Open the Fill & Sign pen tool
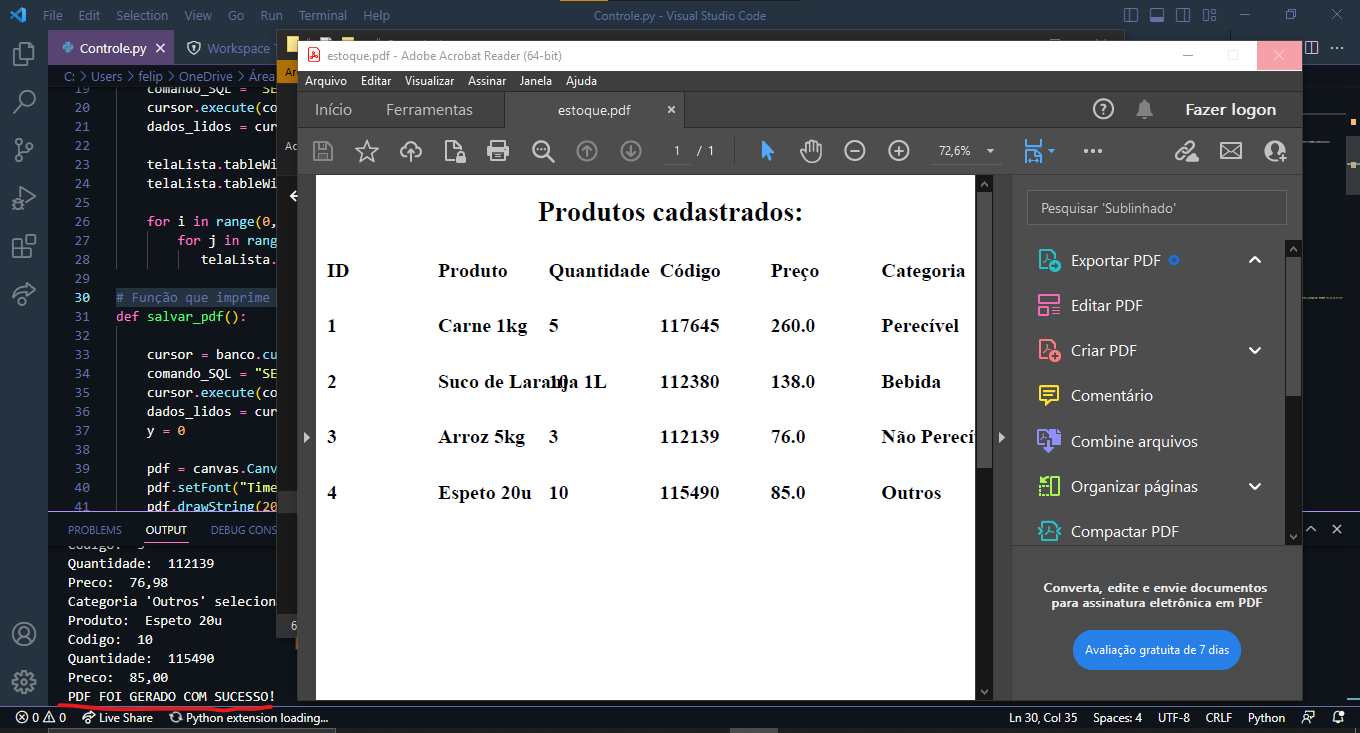This screenshot has width=1360, height=733. coord(1186,150)
